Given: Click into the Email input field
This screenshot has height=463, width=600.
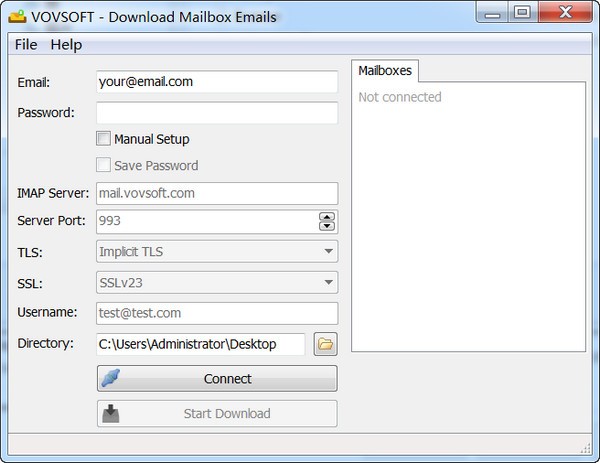Looking at the screenshot, I should (217, 82).
